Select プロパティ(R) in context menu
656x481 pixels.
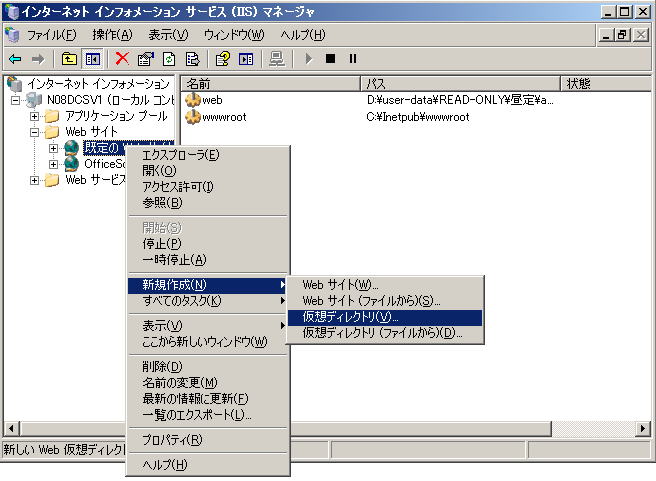[208, 440]
